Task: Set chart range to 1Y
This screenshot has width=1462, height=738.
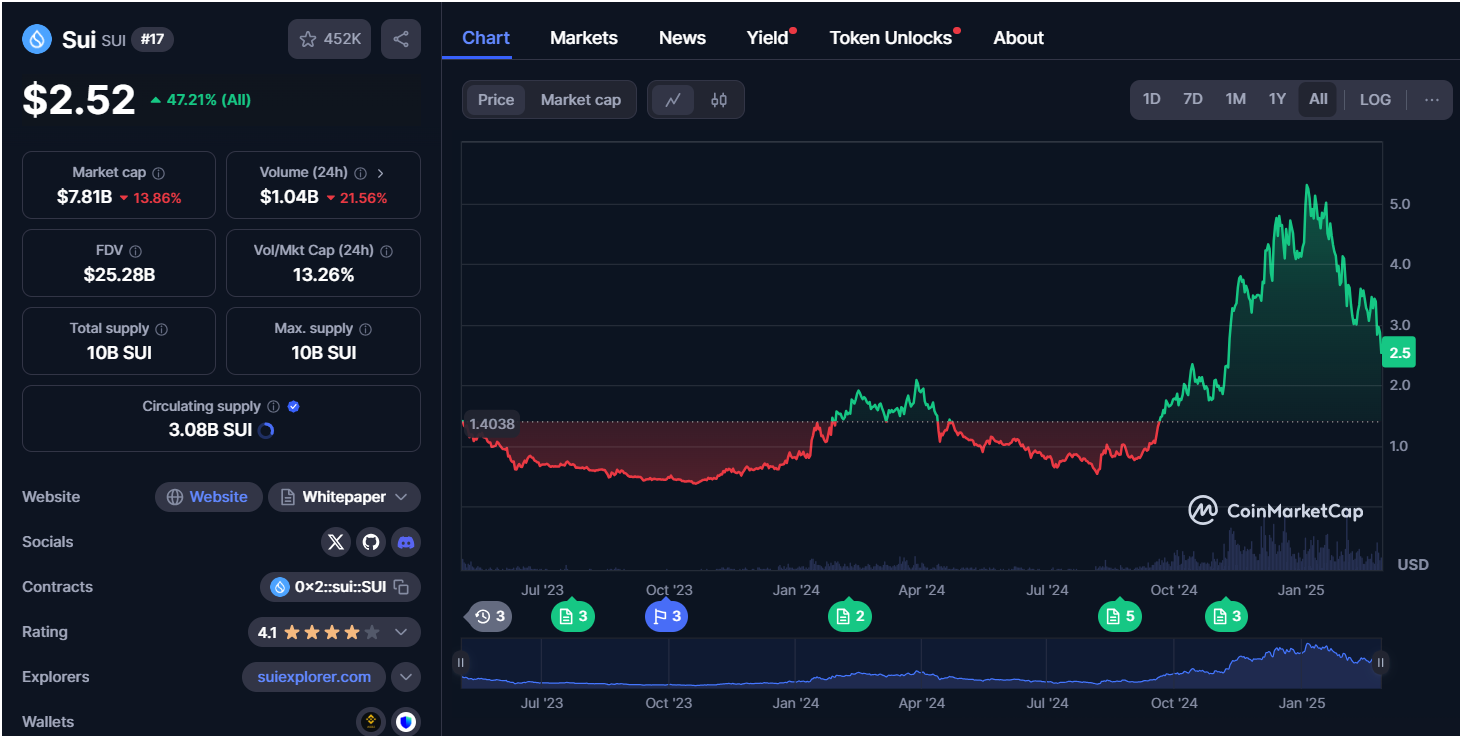Action: [1277, 99]
